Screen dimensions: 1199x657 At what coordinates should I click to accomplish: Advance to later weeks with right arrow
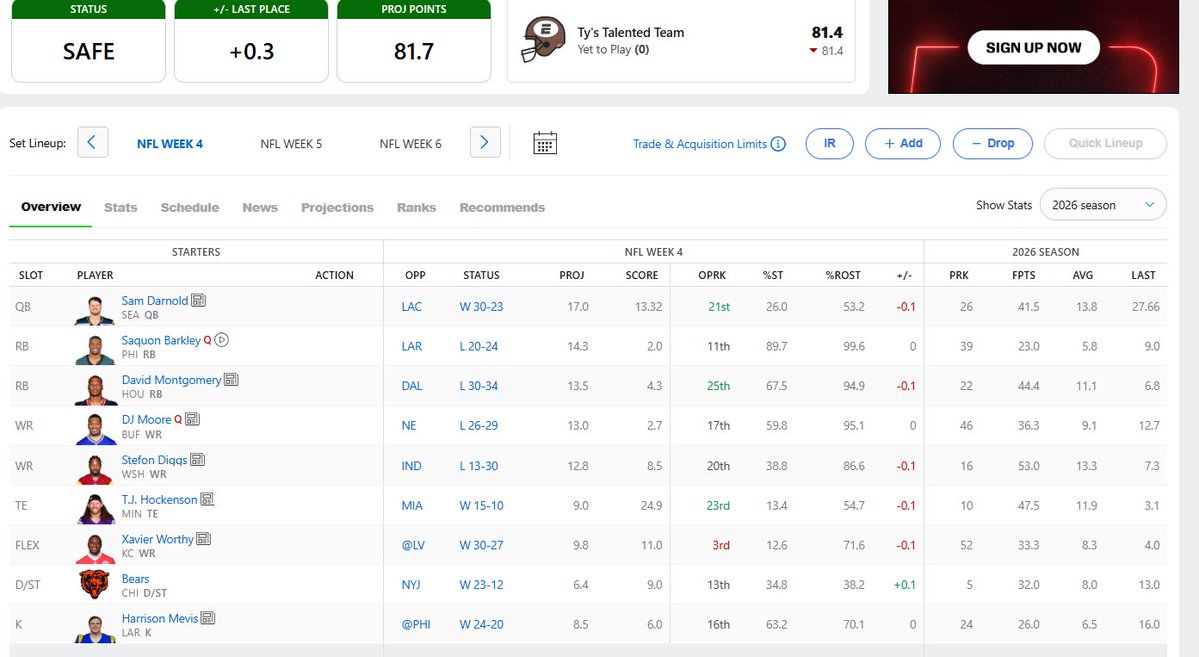pos(485,142)
